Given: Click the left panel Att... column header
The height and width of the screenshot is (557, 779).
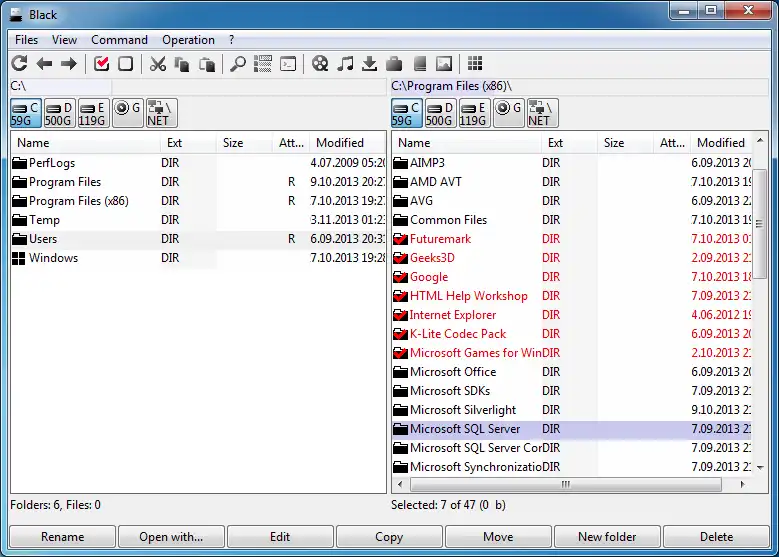Looking at the screenshot, I should [x=291, y=143].
